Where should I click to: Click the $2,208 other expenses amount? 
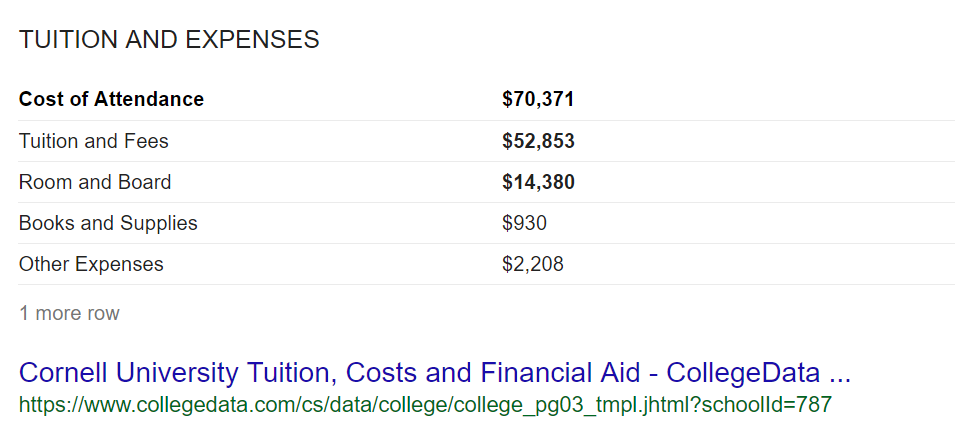coord(533,264)
